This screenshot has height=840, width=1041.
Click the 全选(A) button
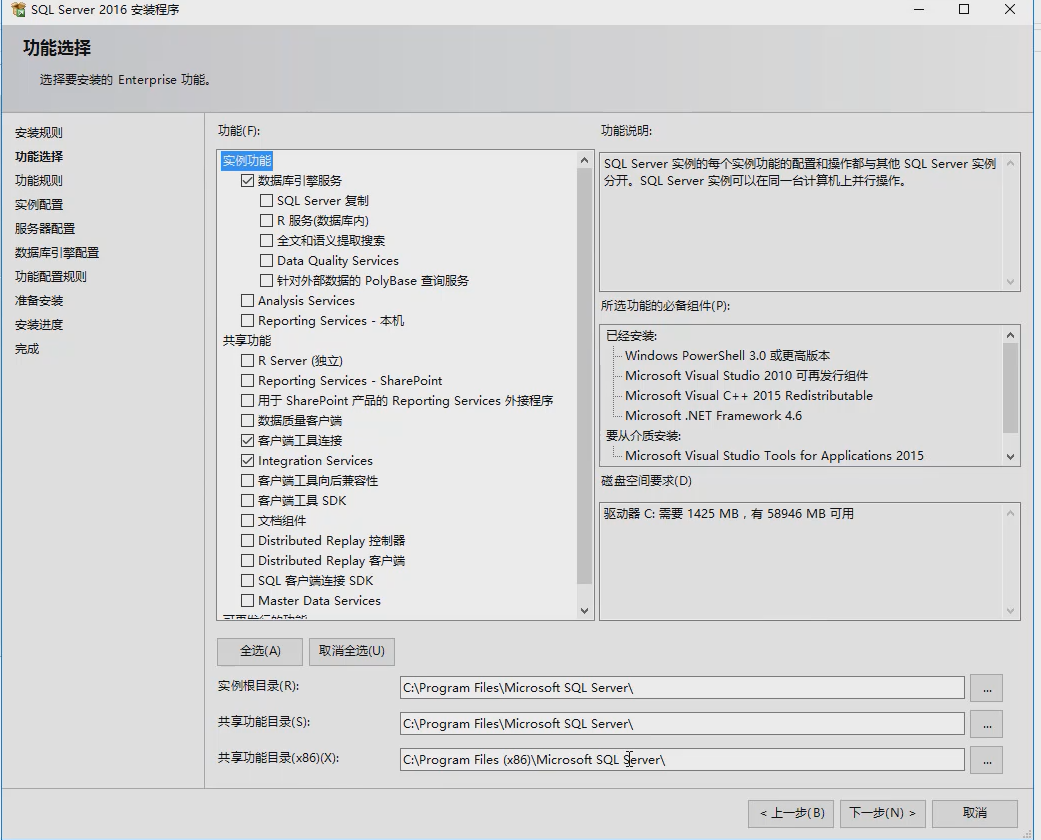[x=260, y=651]
